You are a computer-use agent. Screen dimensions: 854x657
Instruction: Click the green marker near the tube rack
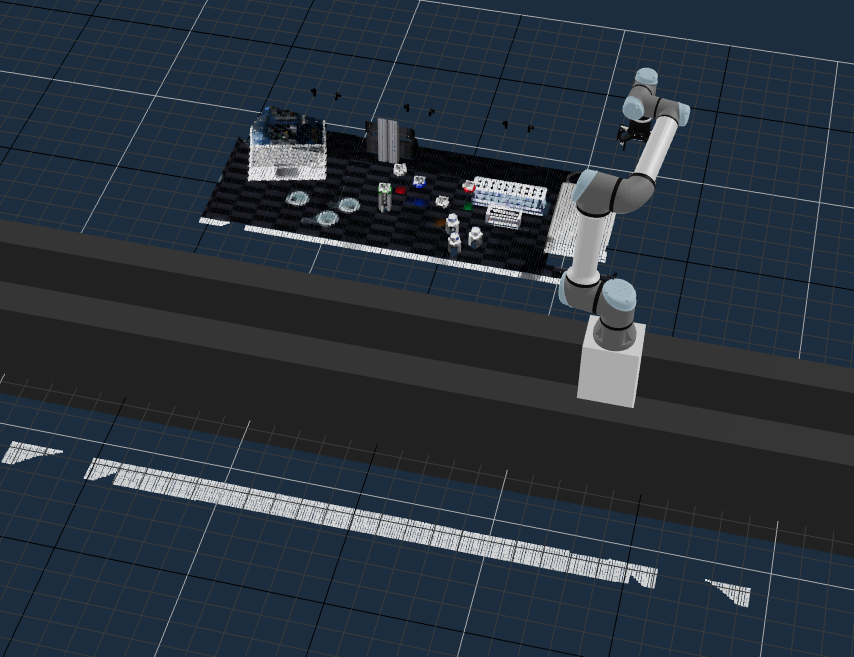468,208
